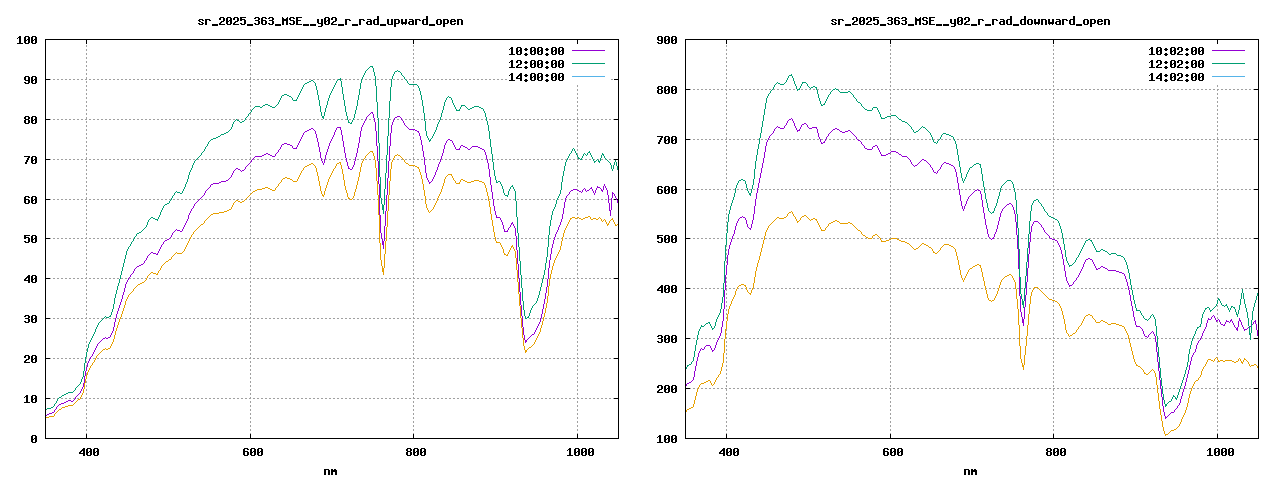The image size is (1280, 480).
Task: Click the left chart title 'sr_2025_363_MSE__y02_r_rad_upward_open'
Action: point(330,21)
